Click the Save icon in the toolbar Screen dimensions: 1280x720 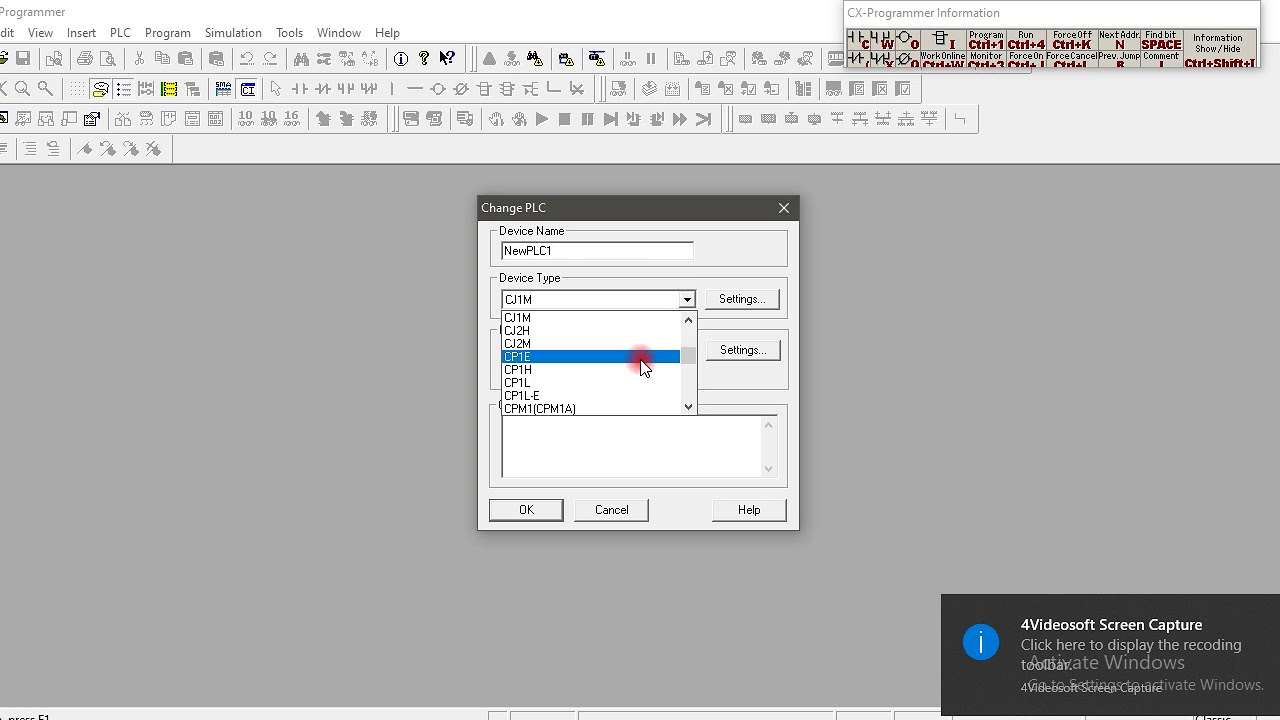(23, 59)
